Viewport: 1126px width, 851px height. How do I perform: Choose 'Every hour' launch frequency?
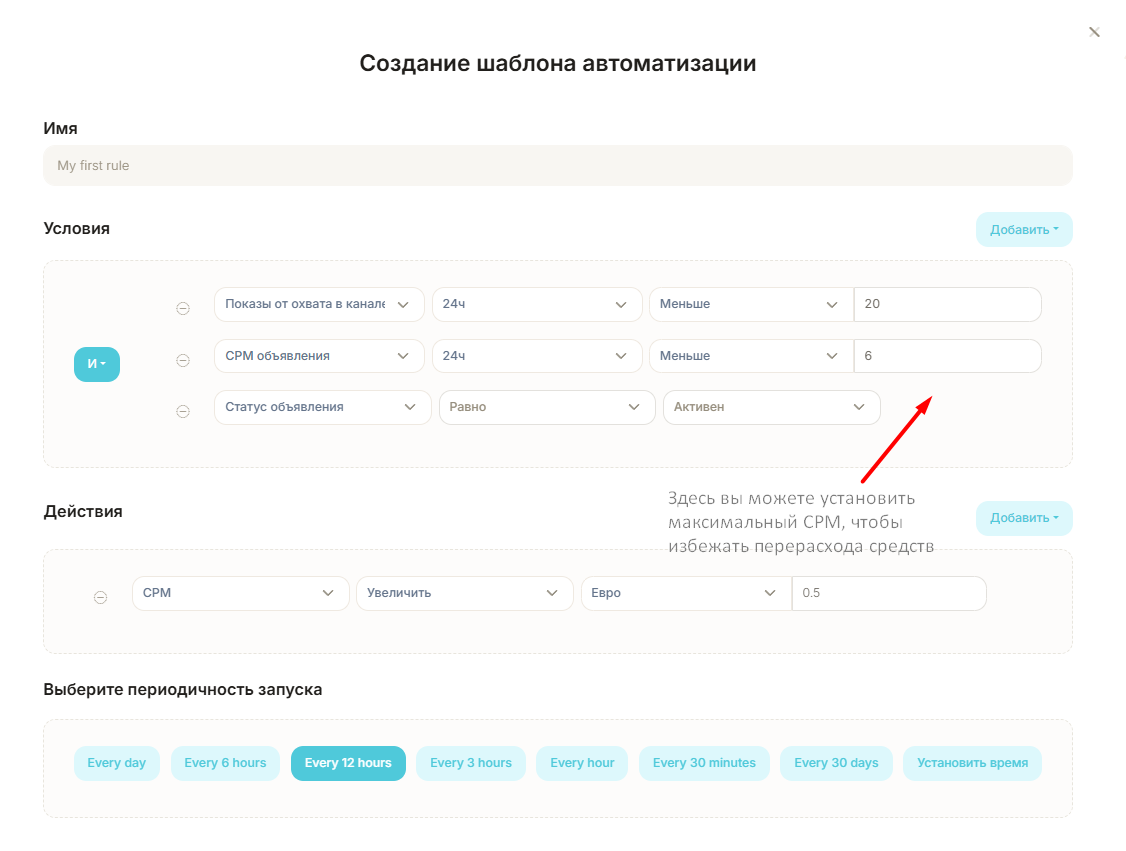coord(582,763)
